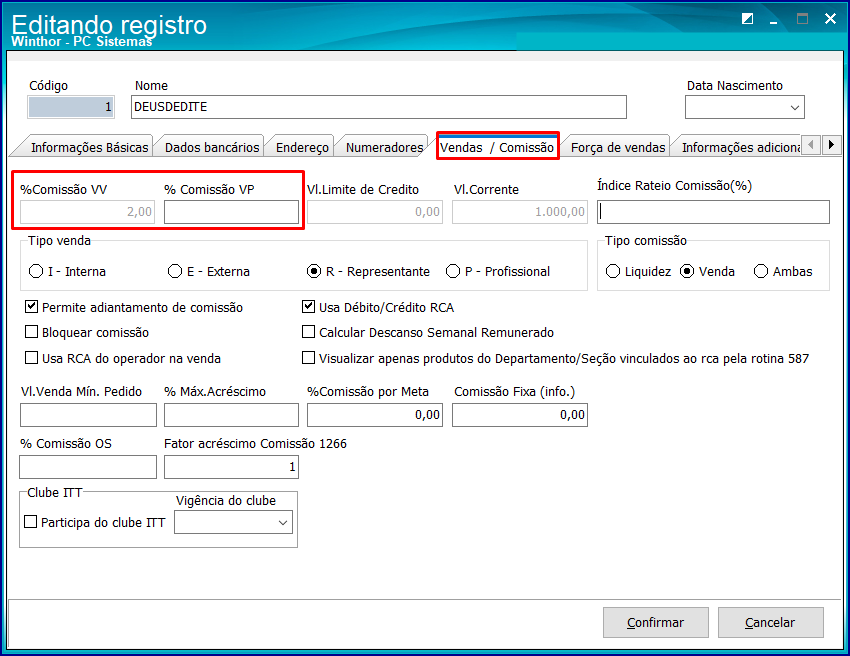Check Usa RCA do operador na venda
The height and width of the screenshot is (656, 850).
click(32, 358)
